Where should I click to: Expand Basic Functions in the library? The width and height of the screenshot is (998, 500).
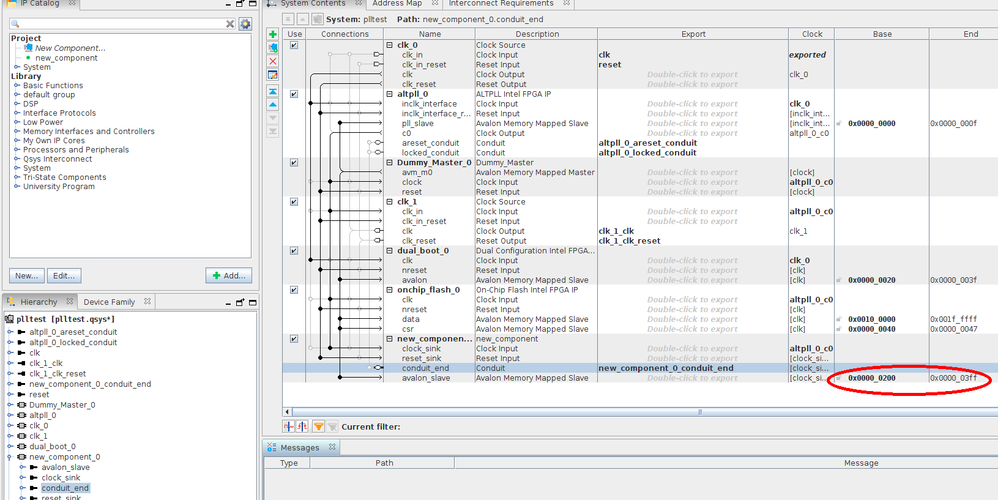(17, 86)
